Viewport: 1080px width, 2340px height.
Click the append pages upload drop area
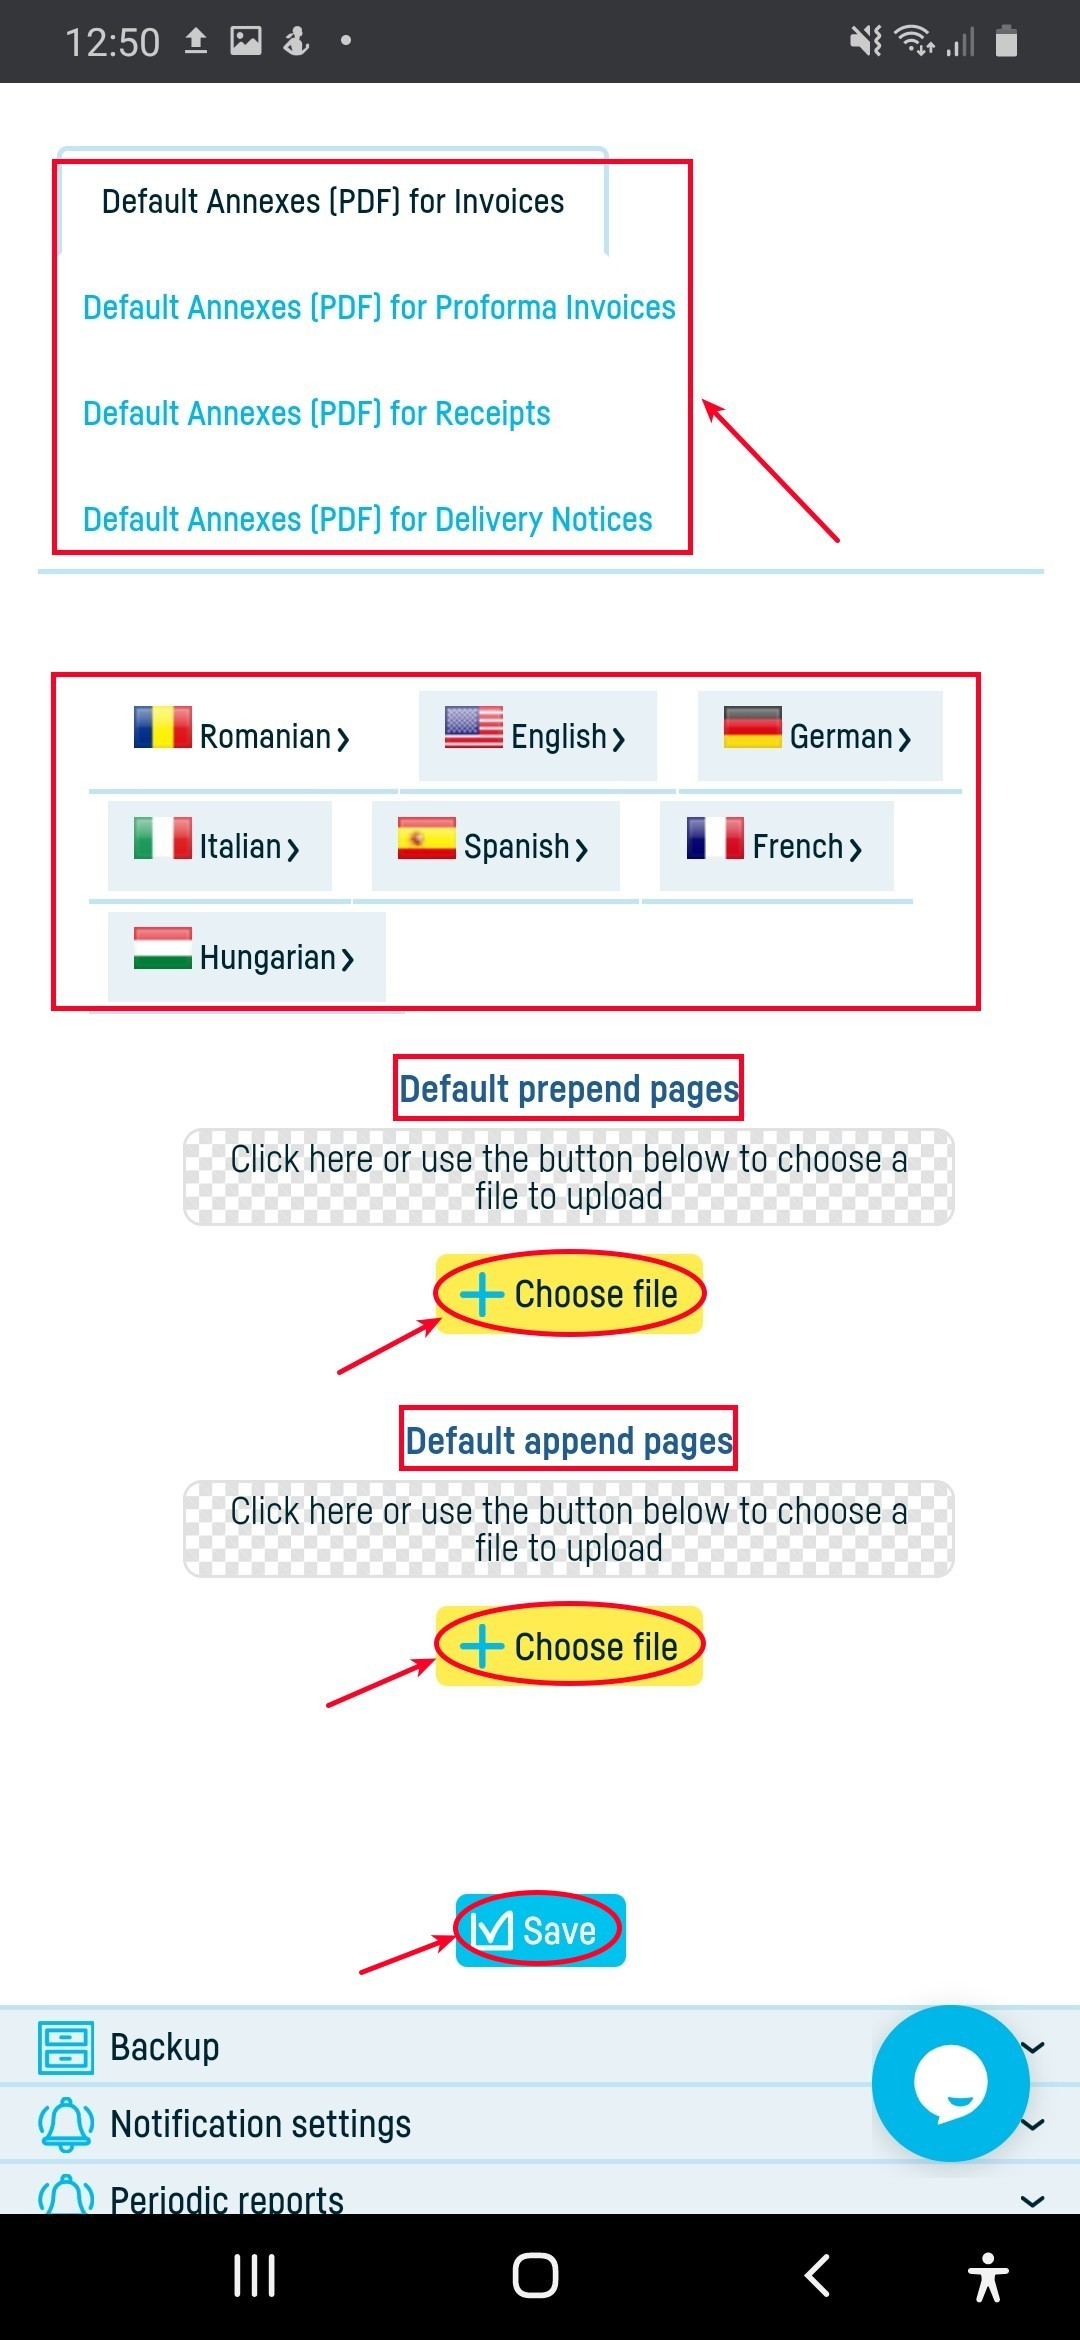(x=568, y=1529)
